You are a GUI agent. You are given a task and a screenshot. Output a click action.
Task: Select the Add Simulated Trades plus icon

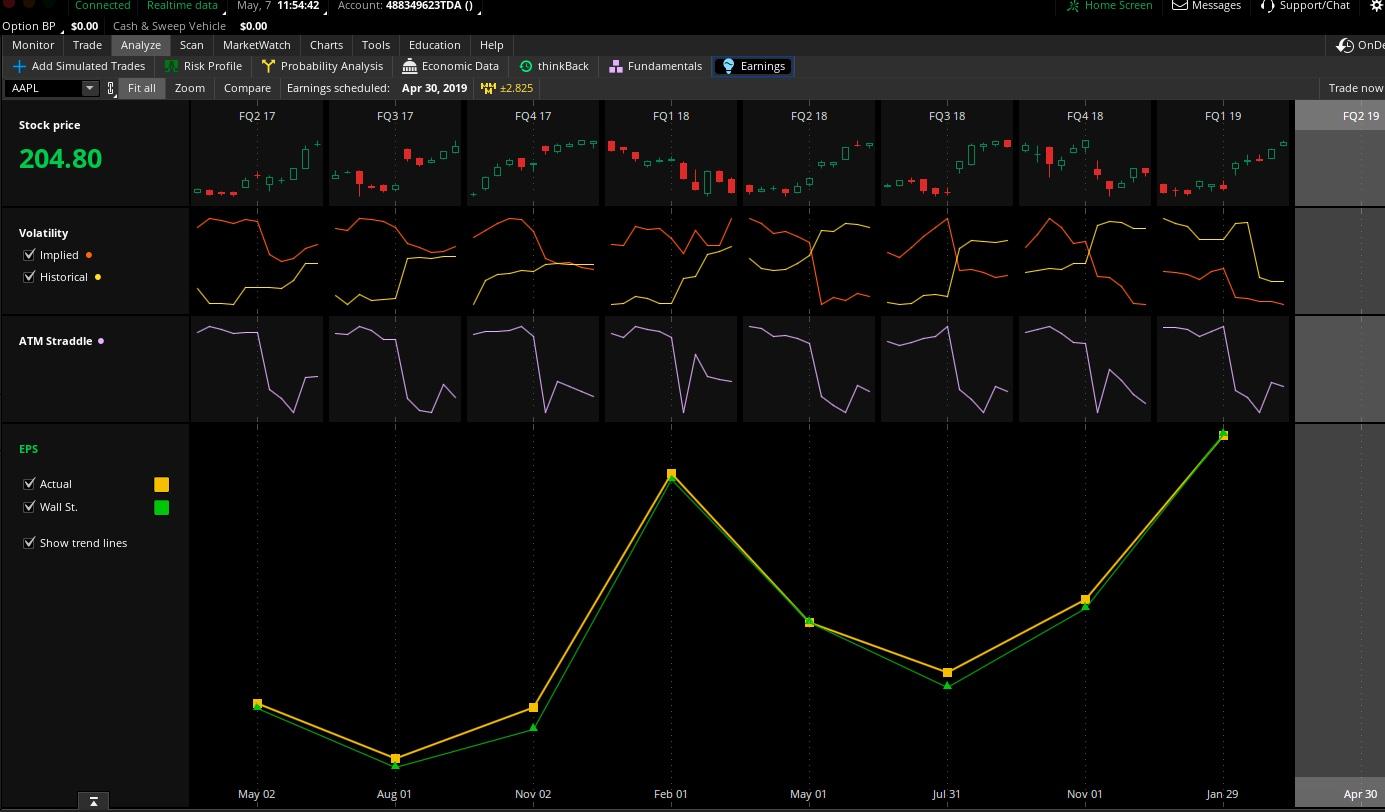click(19, 66)
